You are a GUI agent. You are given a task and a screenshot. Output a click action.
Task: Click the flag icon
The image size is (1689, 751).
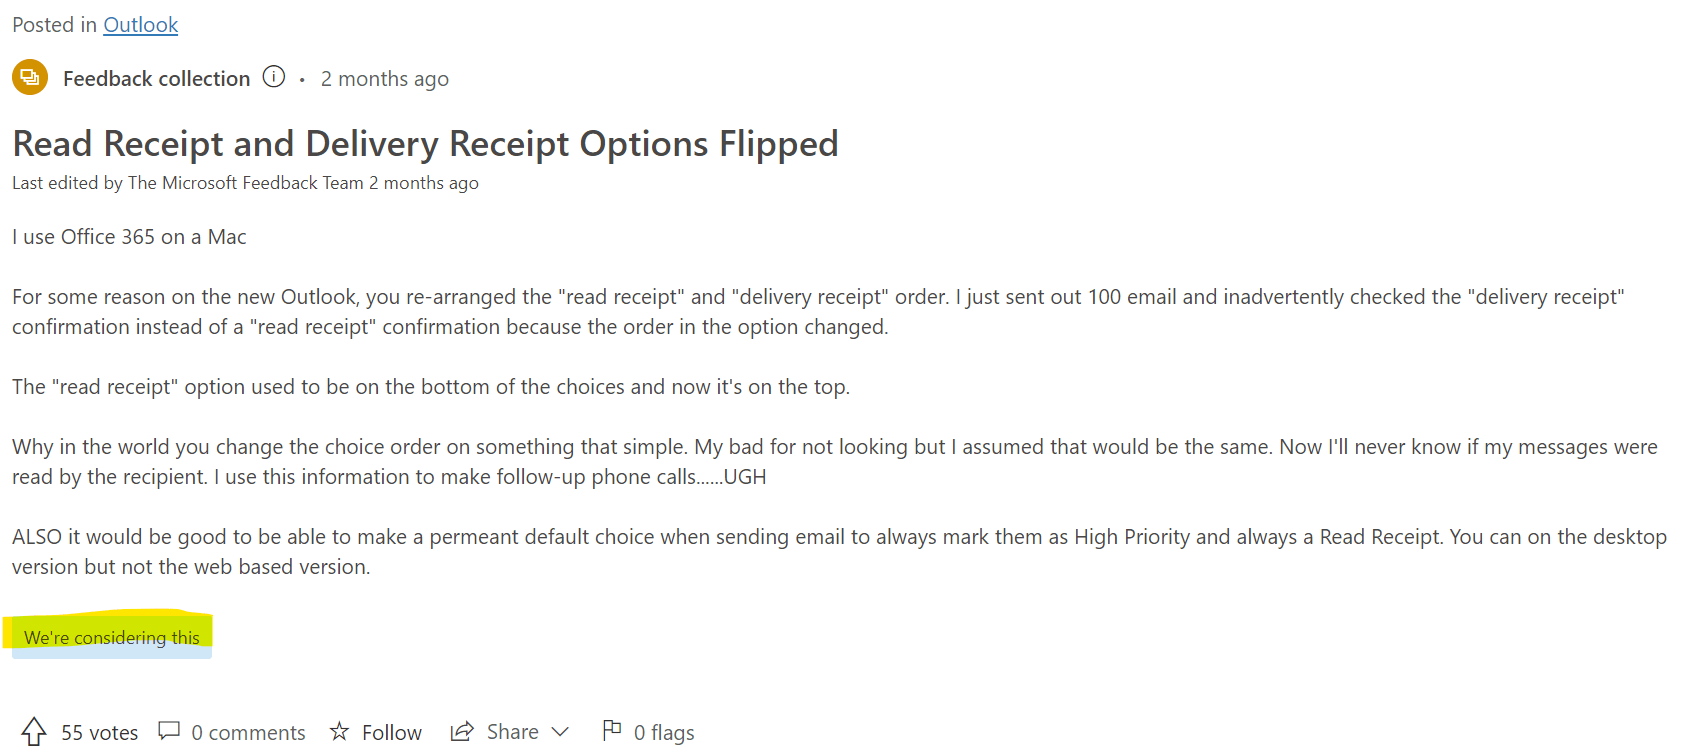612,731
